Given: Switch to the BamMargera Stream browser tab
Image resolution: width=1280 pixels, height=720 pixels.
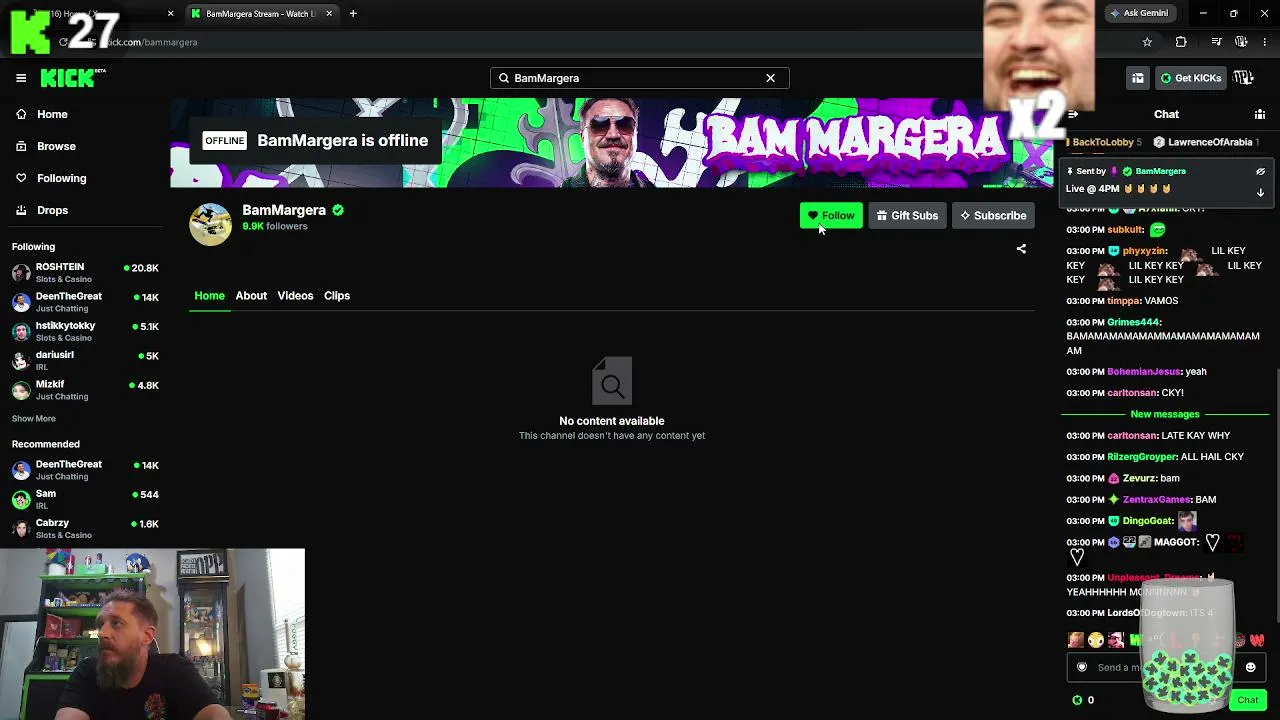Looking at the screenshot, I should coord(260,14).
